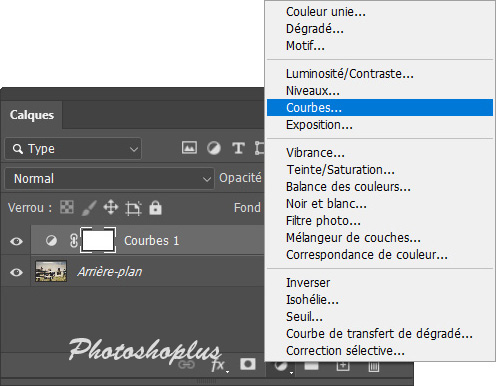Click the Fond fill label

tap(247, 208)
